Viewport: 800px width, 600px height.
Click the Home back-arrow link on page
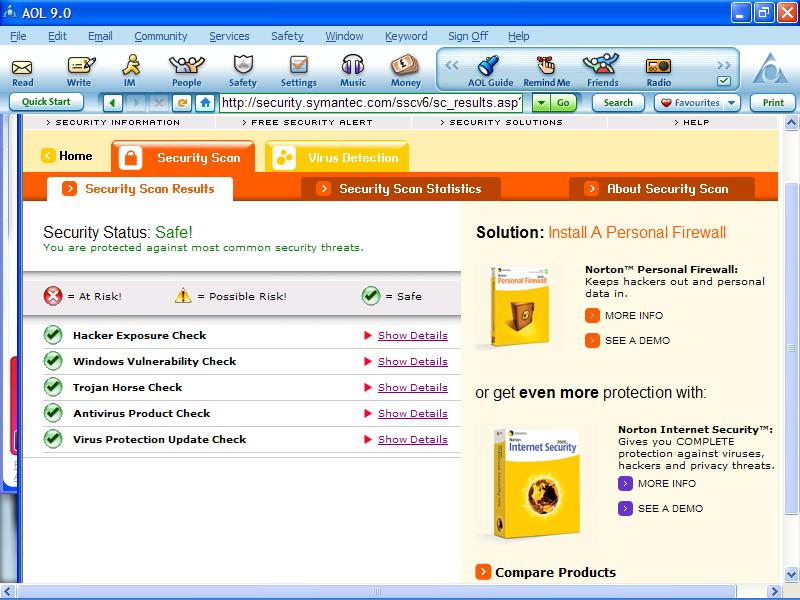[x=67, y=156]
